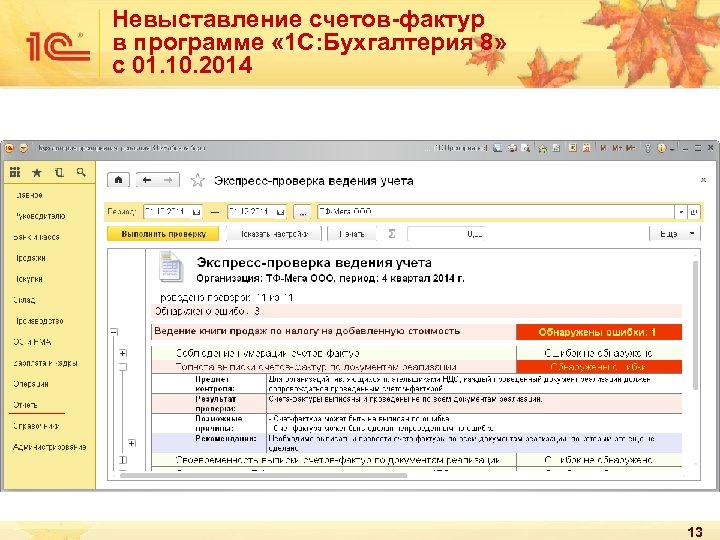Screen dimensions: 720x540
Task: Add report to favorites with star outline
Action: (197, 180)
